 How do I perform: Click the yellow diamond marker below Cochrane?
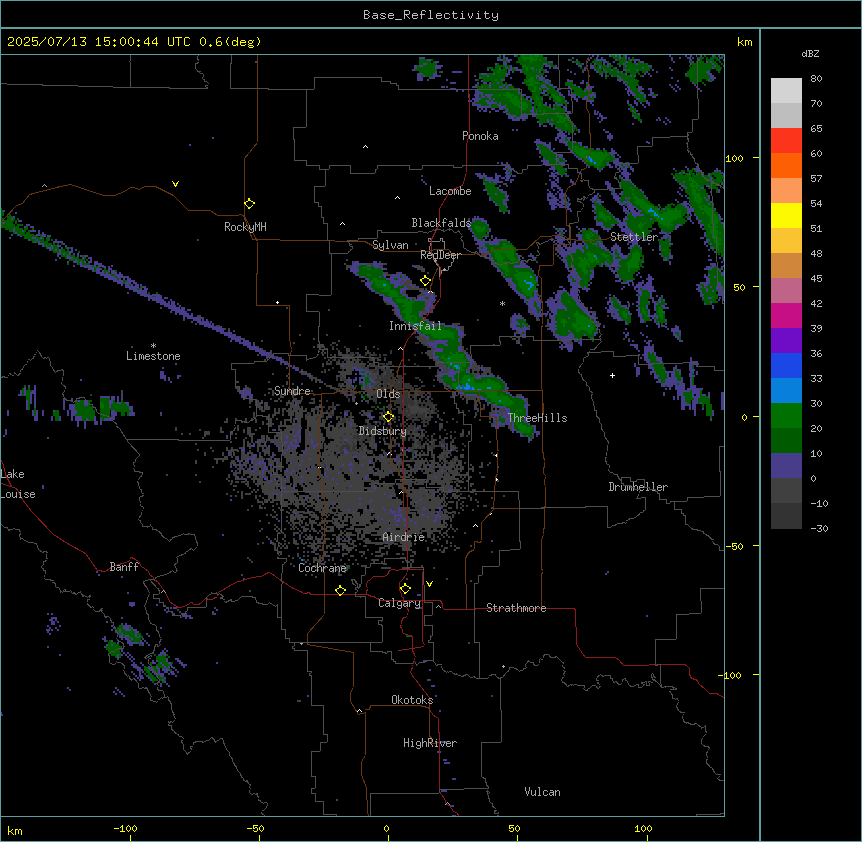[340, 590]
